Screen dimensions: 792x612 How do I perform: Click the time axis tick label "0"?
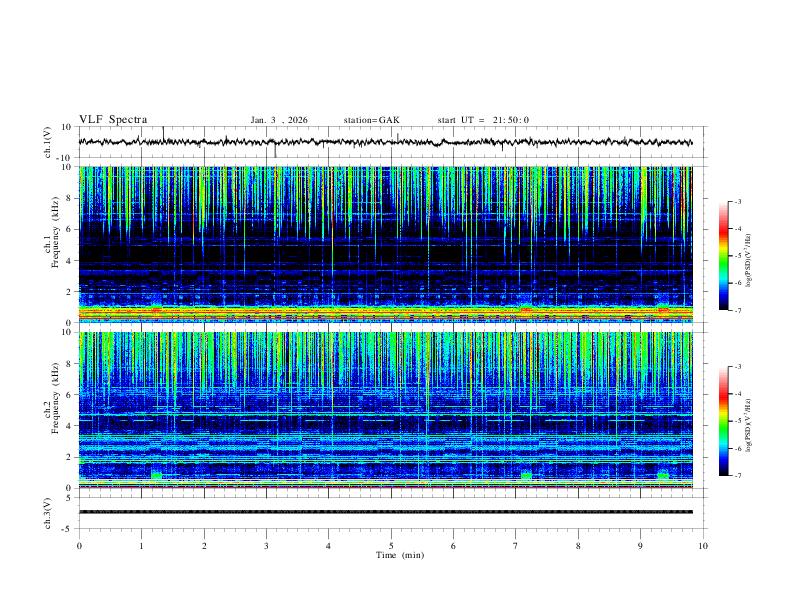coord(79,546)
